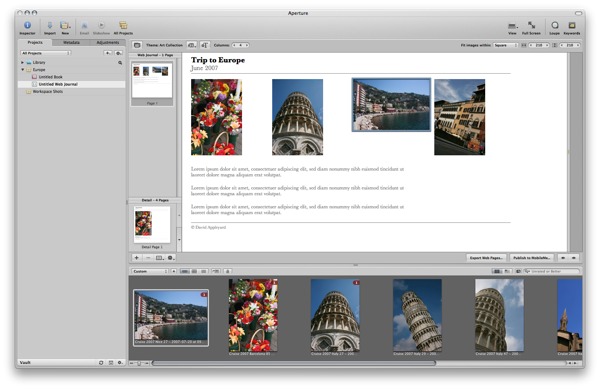Collapse the Europe project triangle
Image resolution: width=600 pixels, height=389 pixels.
pyautogui.click(x=22, y=70)
